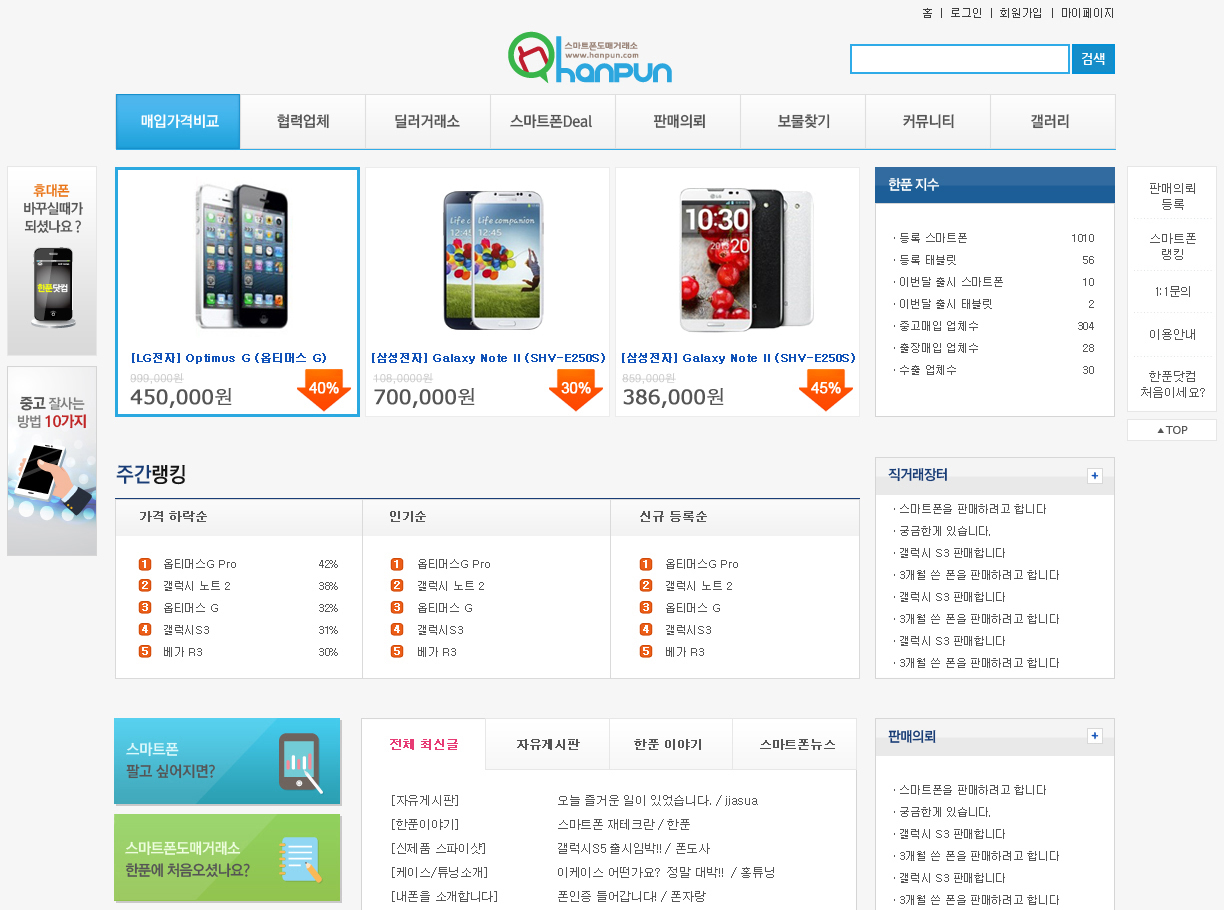This screenshot has height=910, width=1224.
Task: Click the hanpun logo at the top
Action: [589, 58]
